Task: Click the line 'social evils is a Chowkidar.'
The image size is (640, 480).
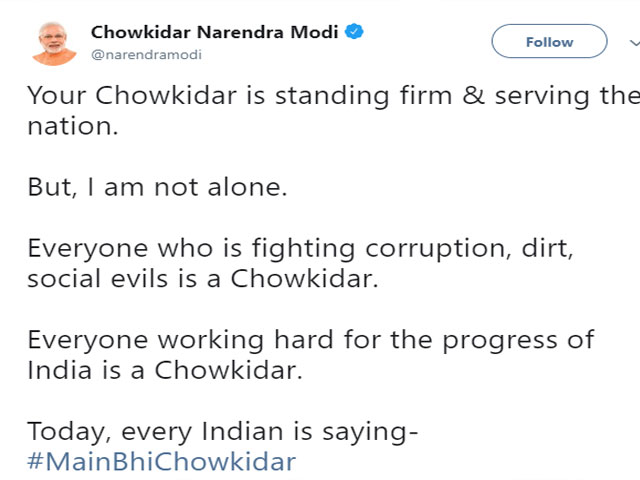Action: click(x=203, y=279)
